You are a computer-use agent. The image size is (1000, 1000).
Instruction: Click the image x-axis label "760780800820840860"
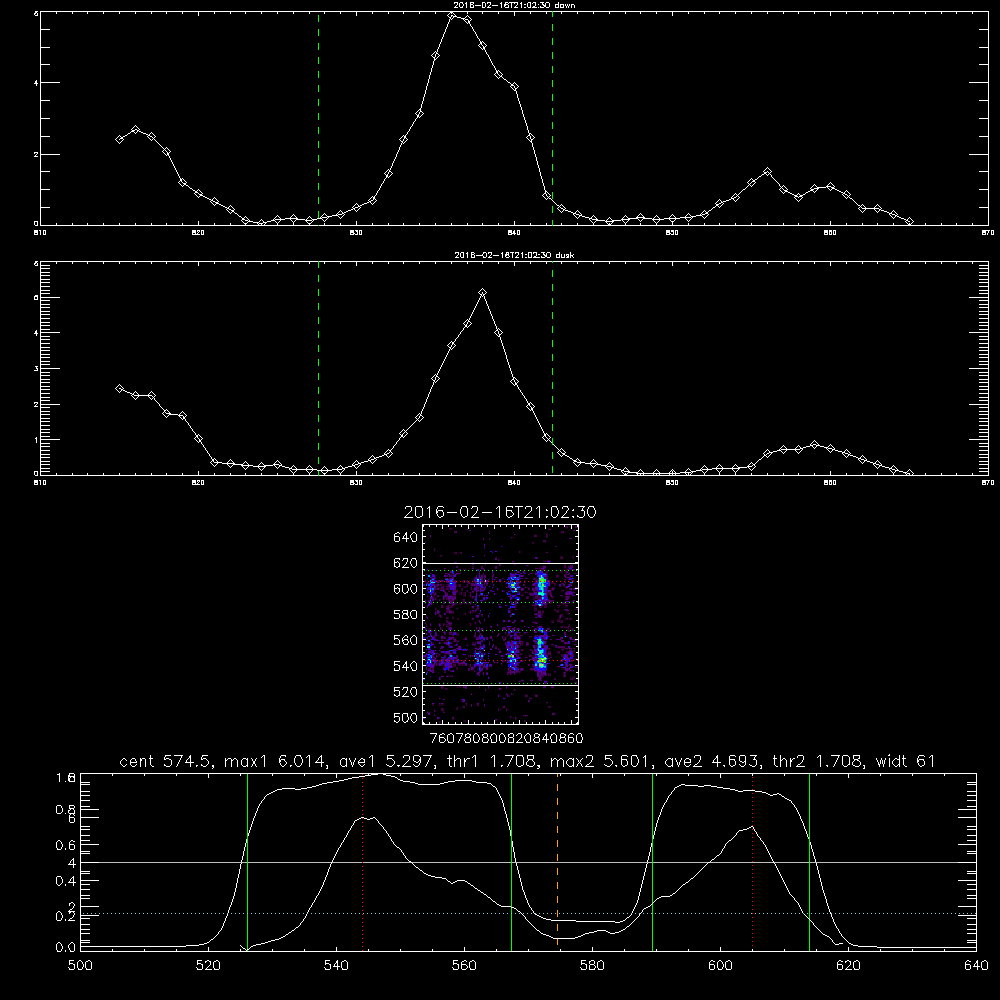tap(506, 739)
